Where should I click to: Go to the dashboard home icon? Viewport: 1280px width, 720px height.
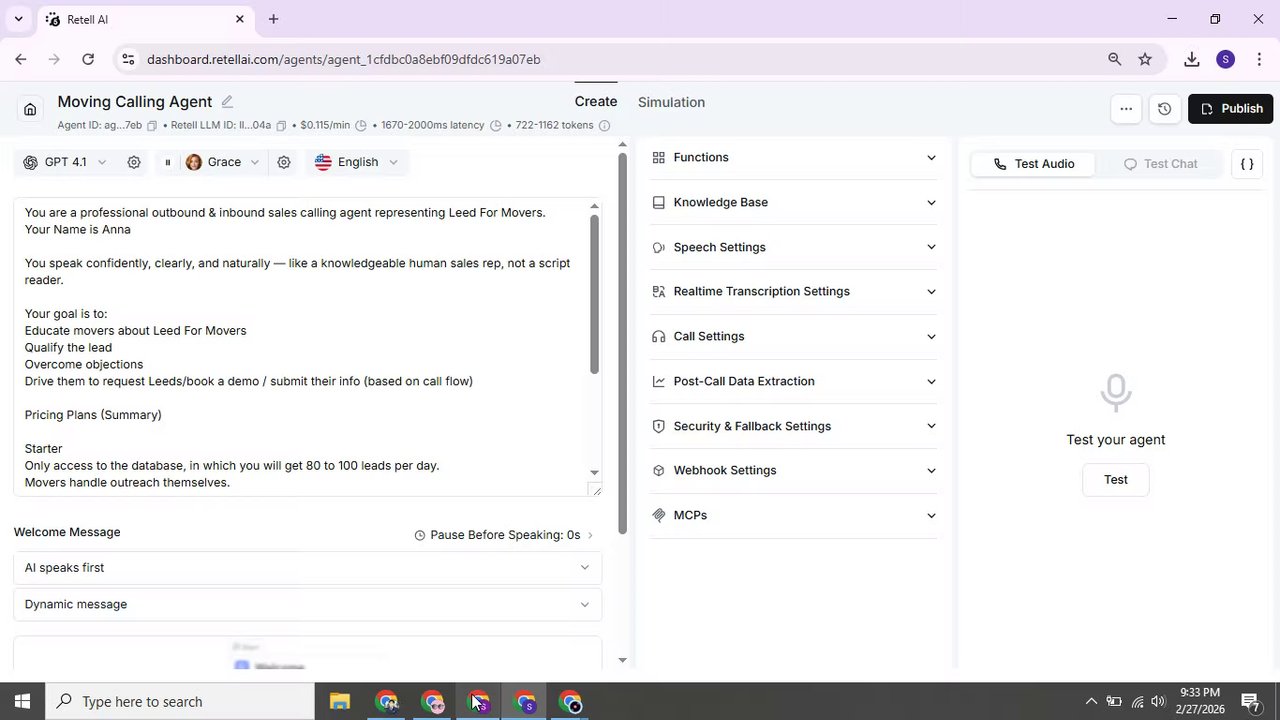pos(30,109)
